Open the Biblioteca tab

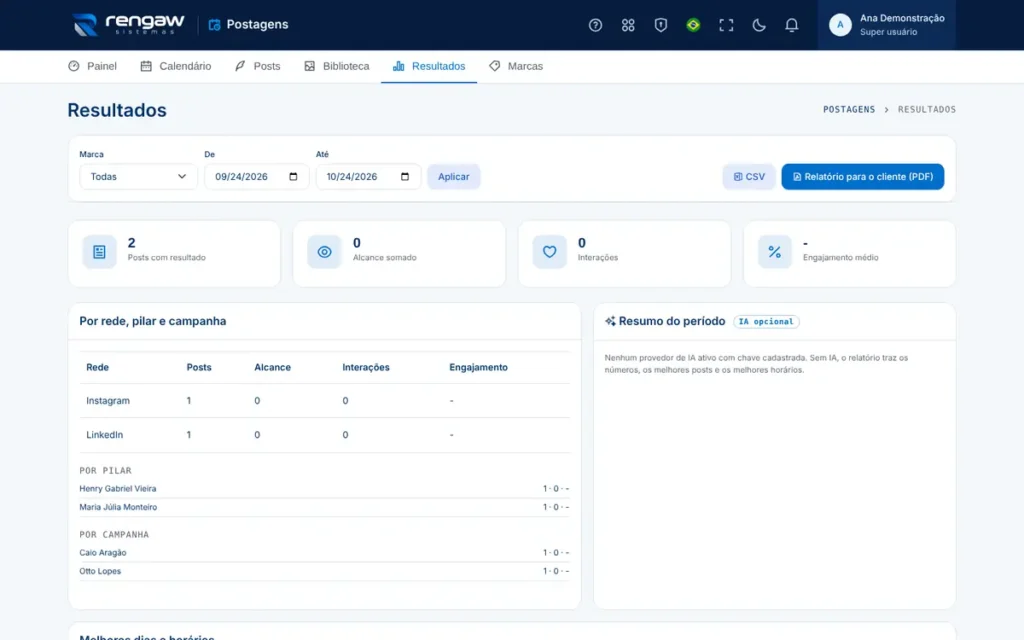[x=337, y=66]
